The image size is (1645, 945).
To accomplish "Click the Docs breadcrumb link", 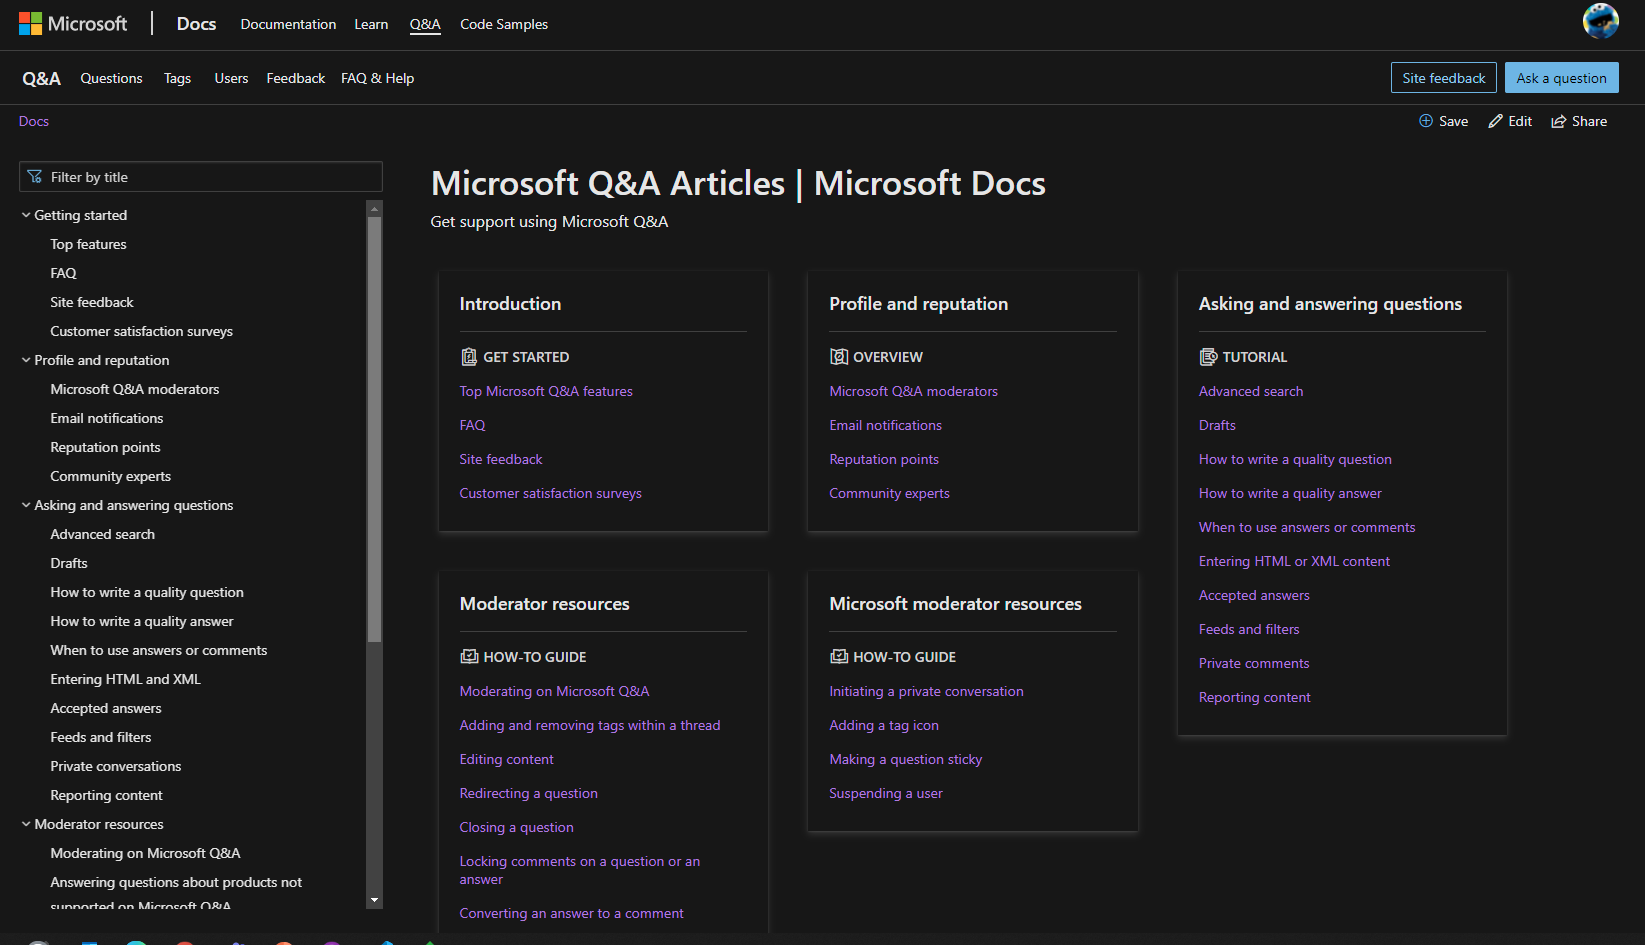I will pyautogui.click(x=34, y=121).
